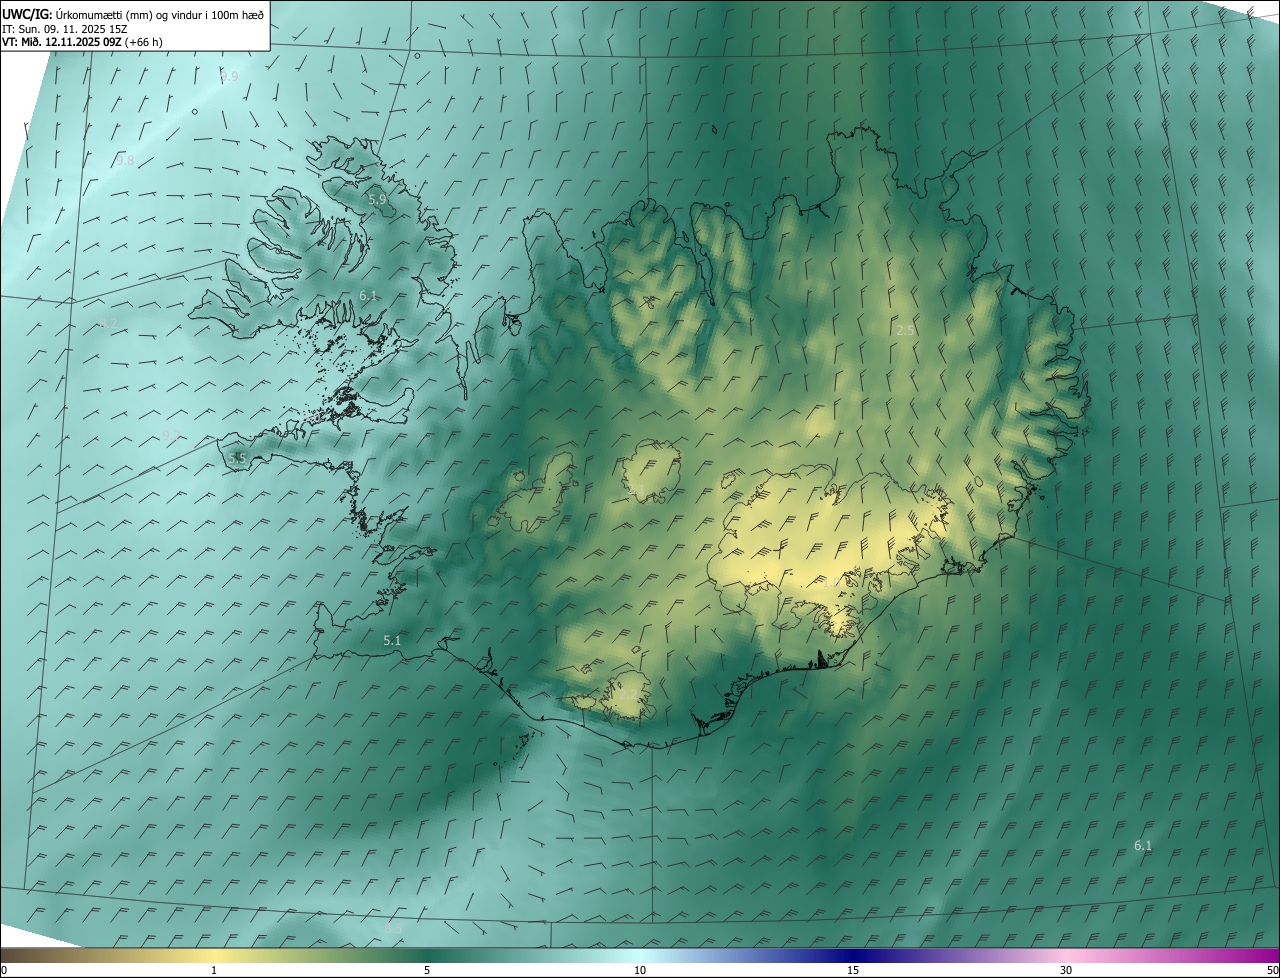Click the 9.2 value label over Breiðafjörður waters
The width and height of the screenshot is (1280, 978).
(x=171, y=435)
